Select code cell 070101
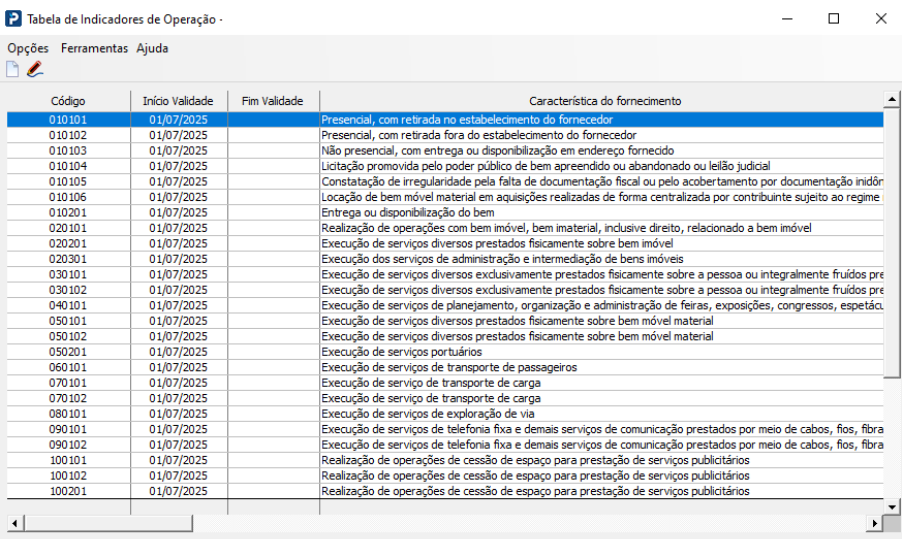Screen dimensions: 902x543 (x=68, y=384)
